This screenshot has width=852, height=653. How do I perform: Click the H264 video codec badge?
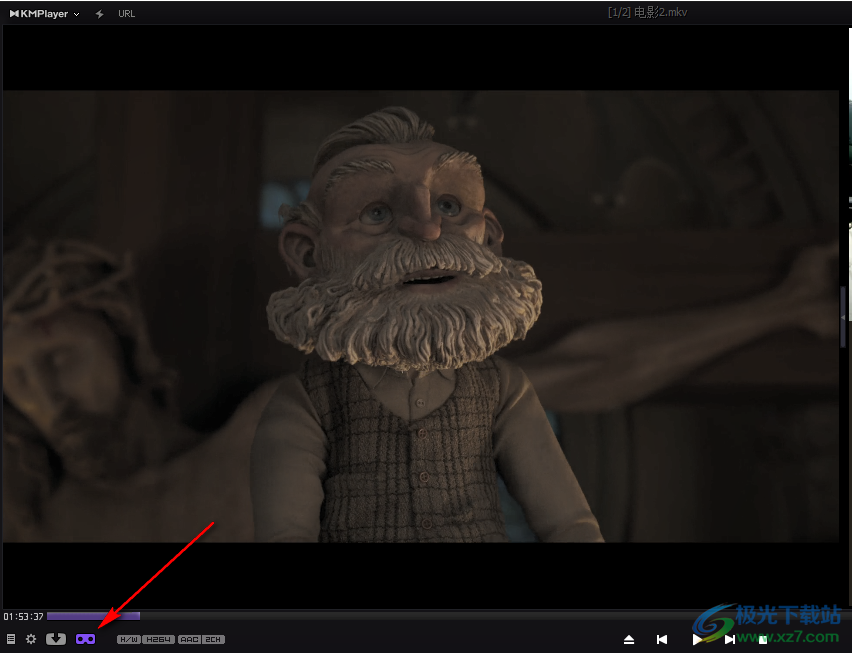pyautogui.click(x=159, y=639)
